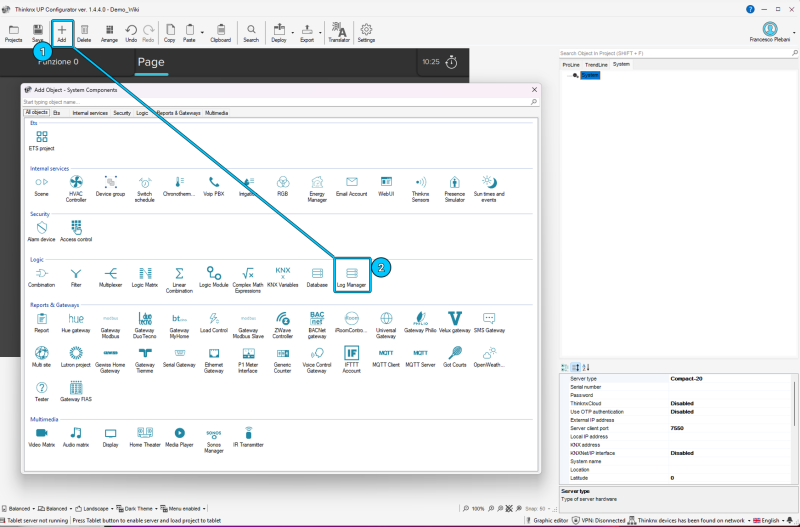The image size is (800, 527).
Task: Select the System tree node
Action: 590,75
